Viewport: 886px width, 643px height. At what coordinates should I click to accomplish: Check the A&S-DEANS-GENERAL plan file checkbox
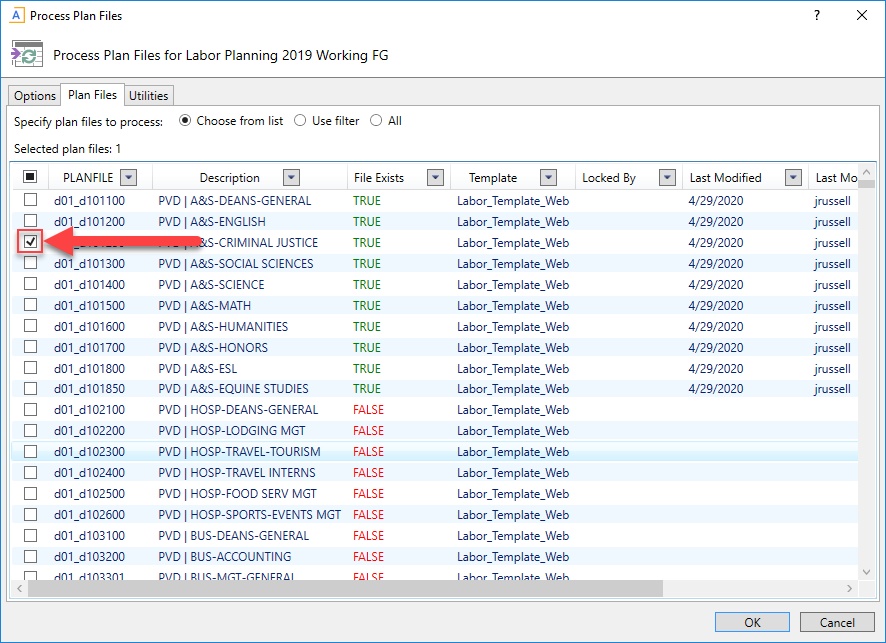pos(31,201)
